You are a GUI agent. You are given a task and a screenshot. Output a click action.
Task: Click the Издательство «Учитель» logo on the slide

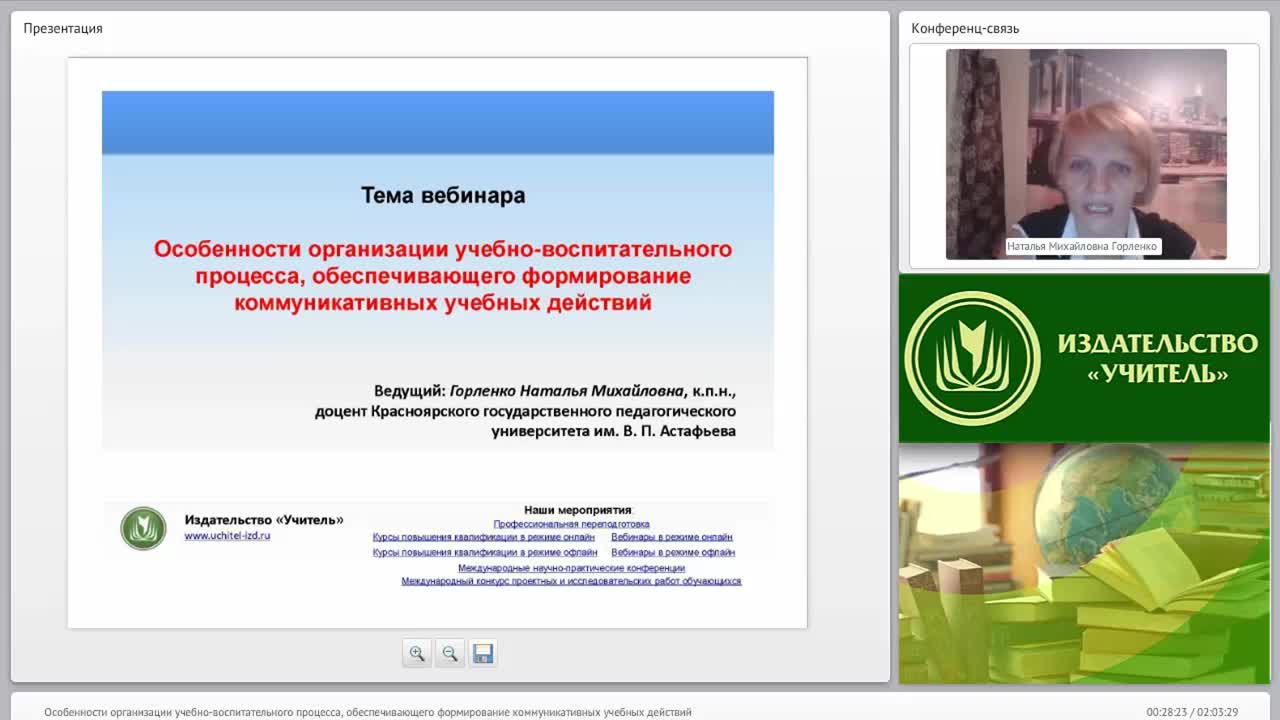[x=143, y=528]
